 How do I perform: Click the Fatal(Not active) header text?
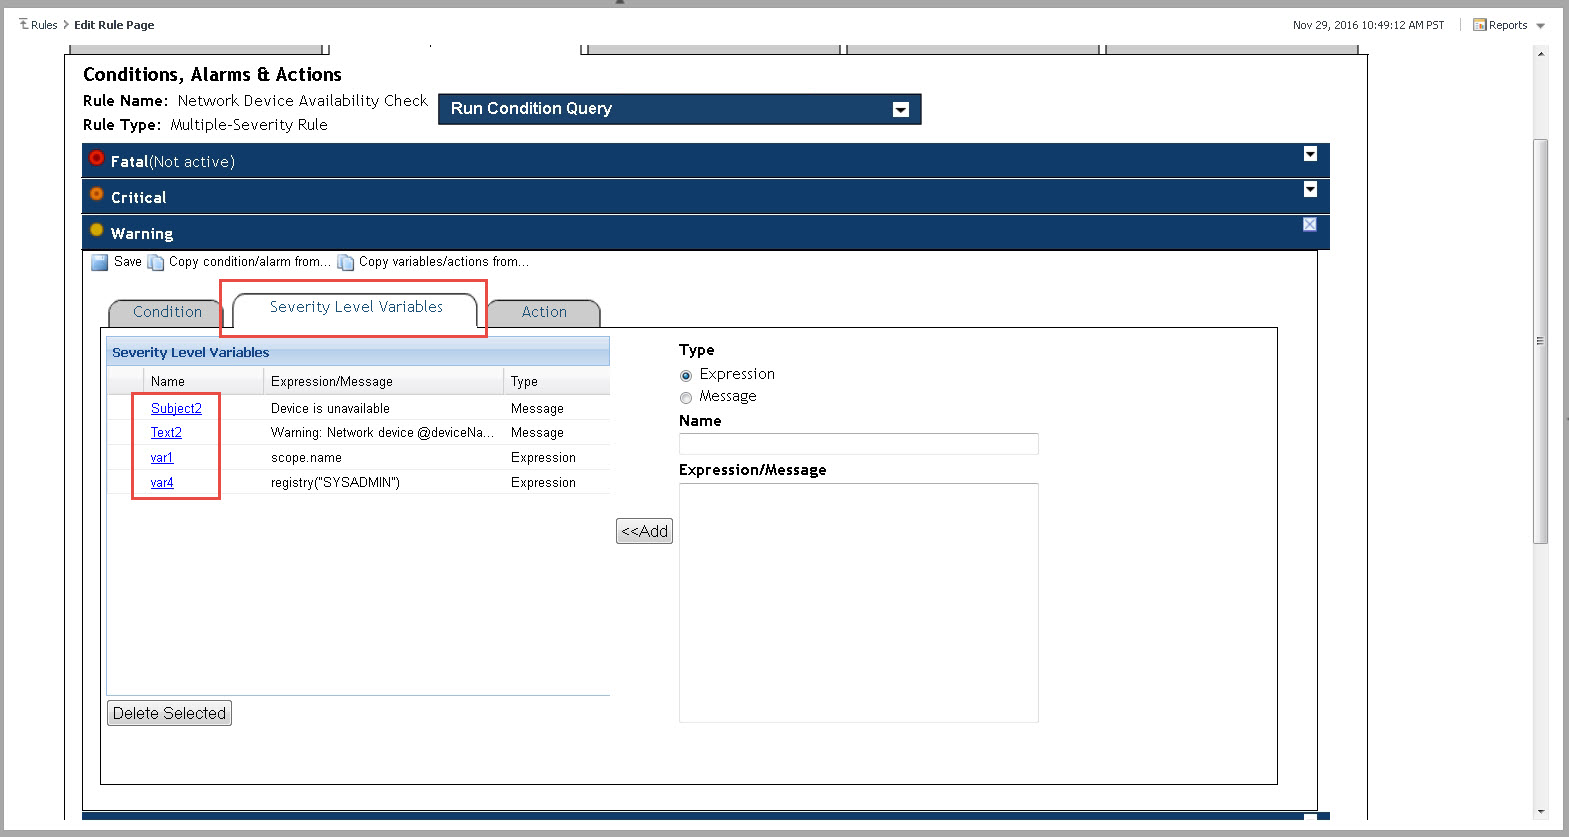[x=172, y=162]
